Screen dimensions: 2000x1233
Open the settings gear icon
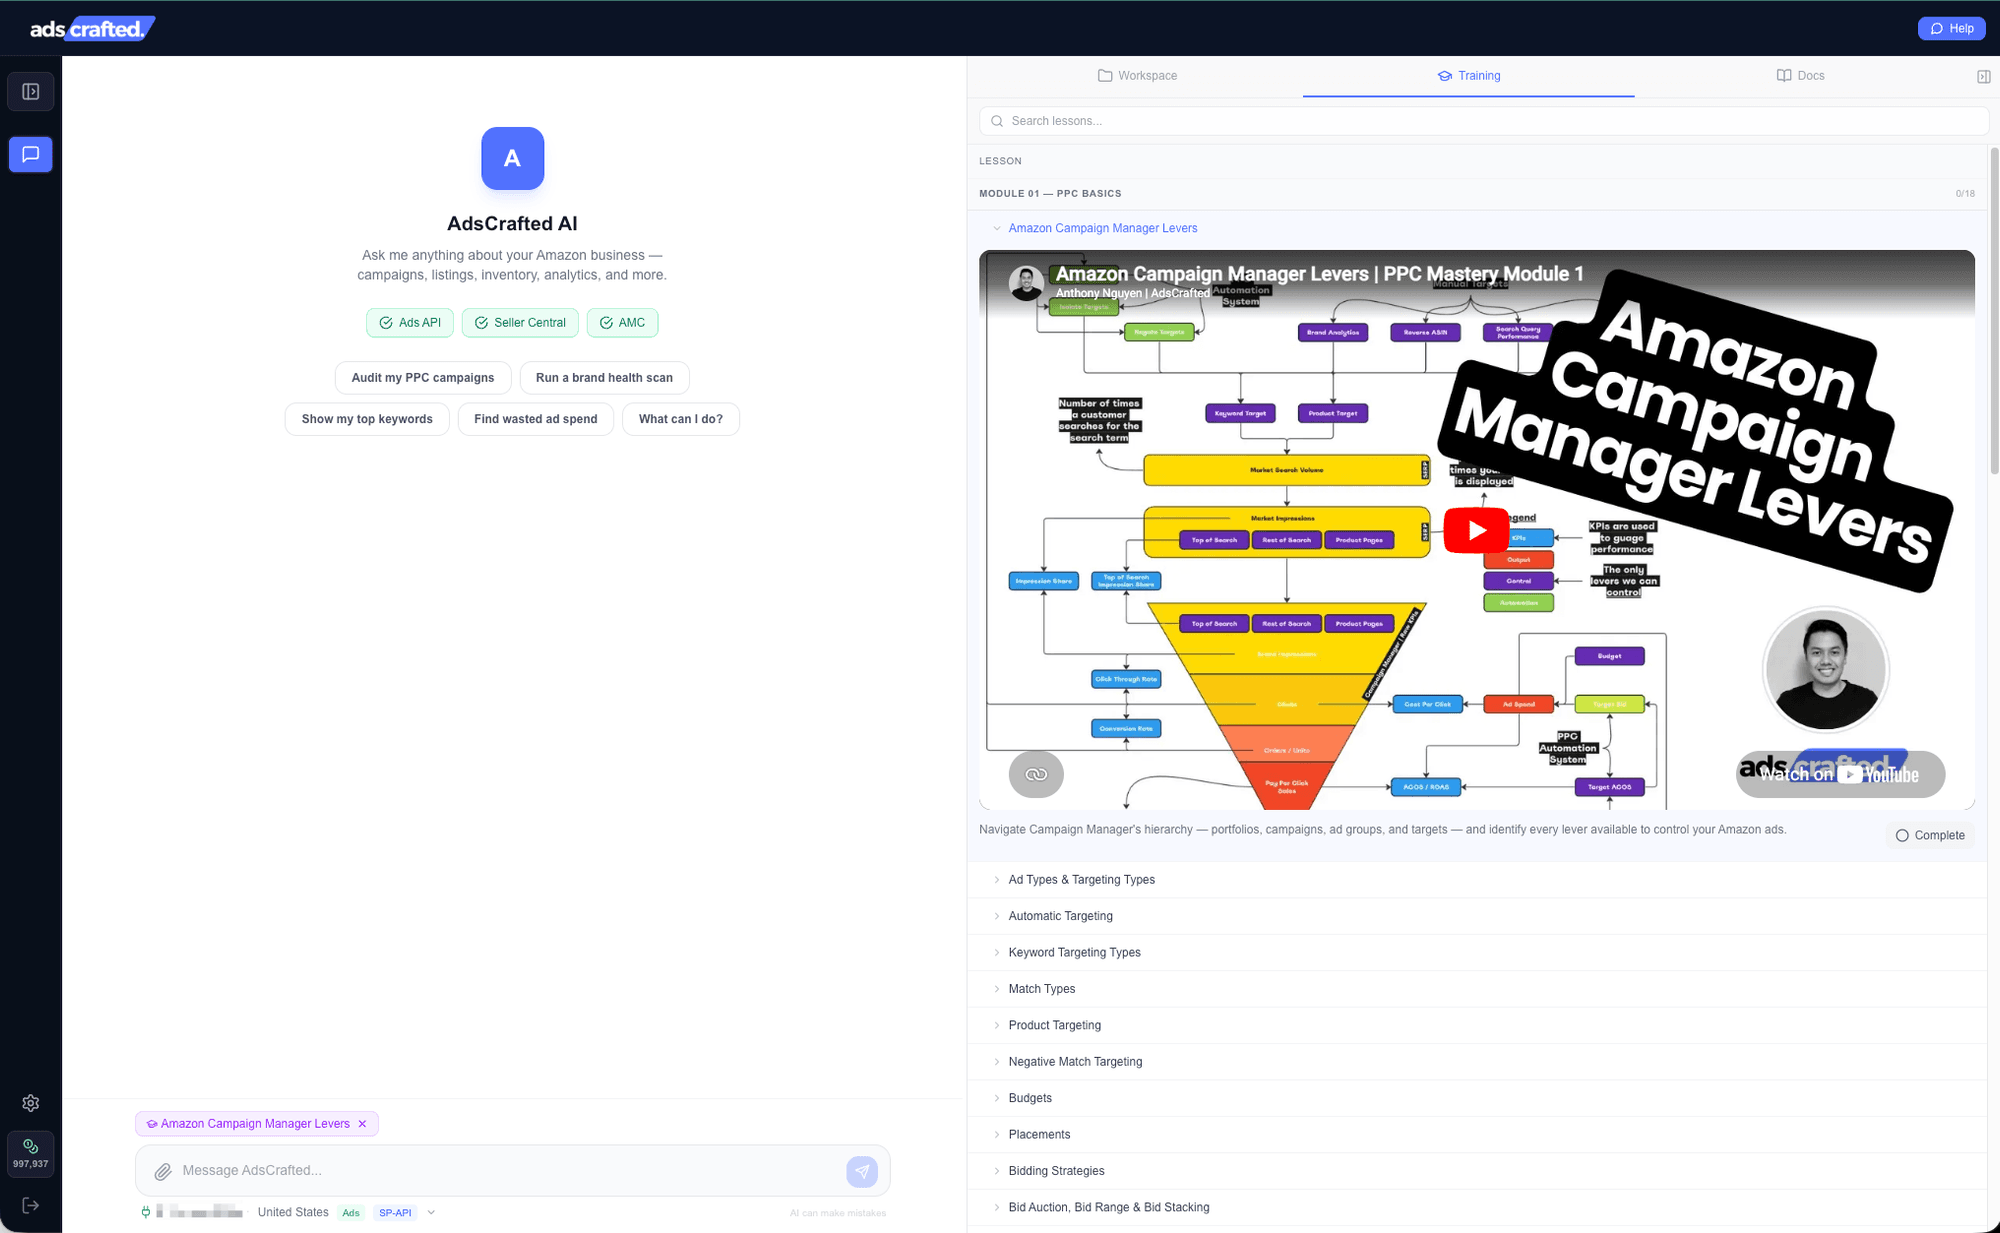31,1103
